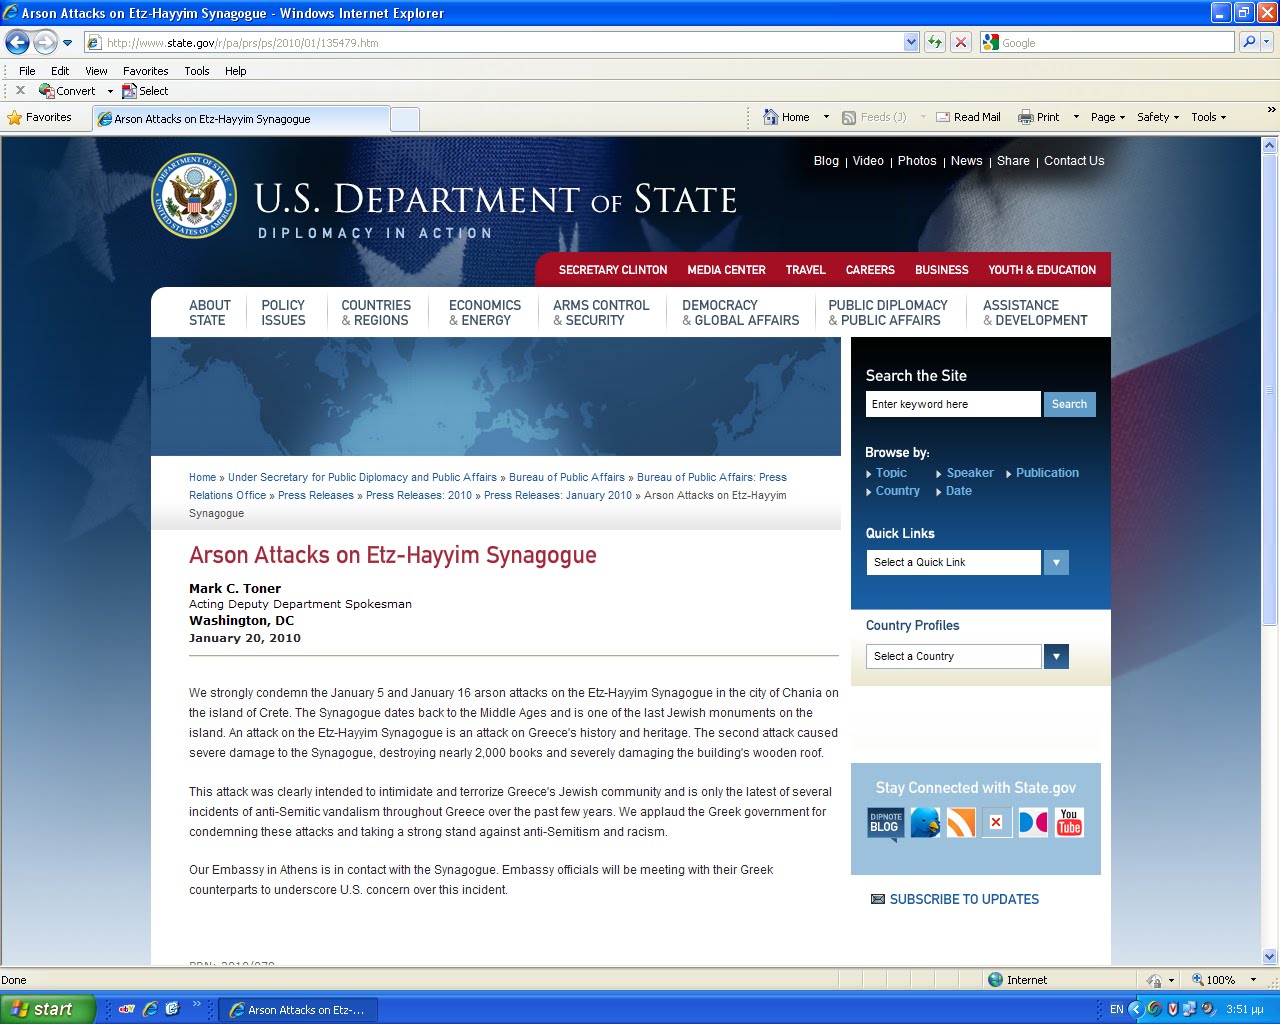The image size is (1280, 1024).
Task: Open the Convert dropdown arrow
Action: click(x=110, y=91)
